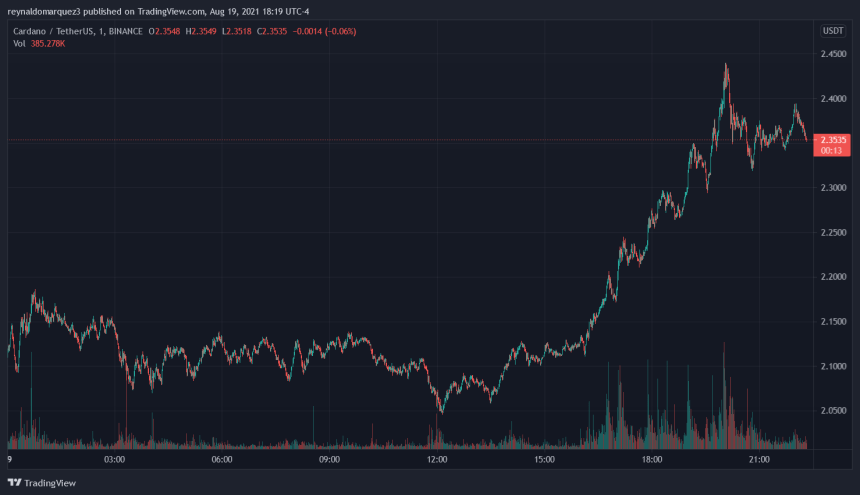Click the USDT currency label on price axis
This screenshot has width=860, height=495.
tap(833, 31)
